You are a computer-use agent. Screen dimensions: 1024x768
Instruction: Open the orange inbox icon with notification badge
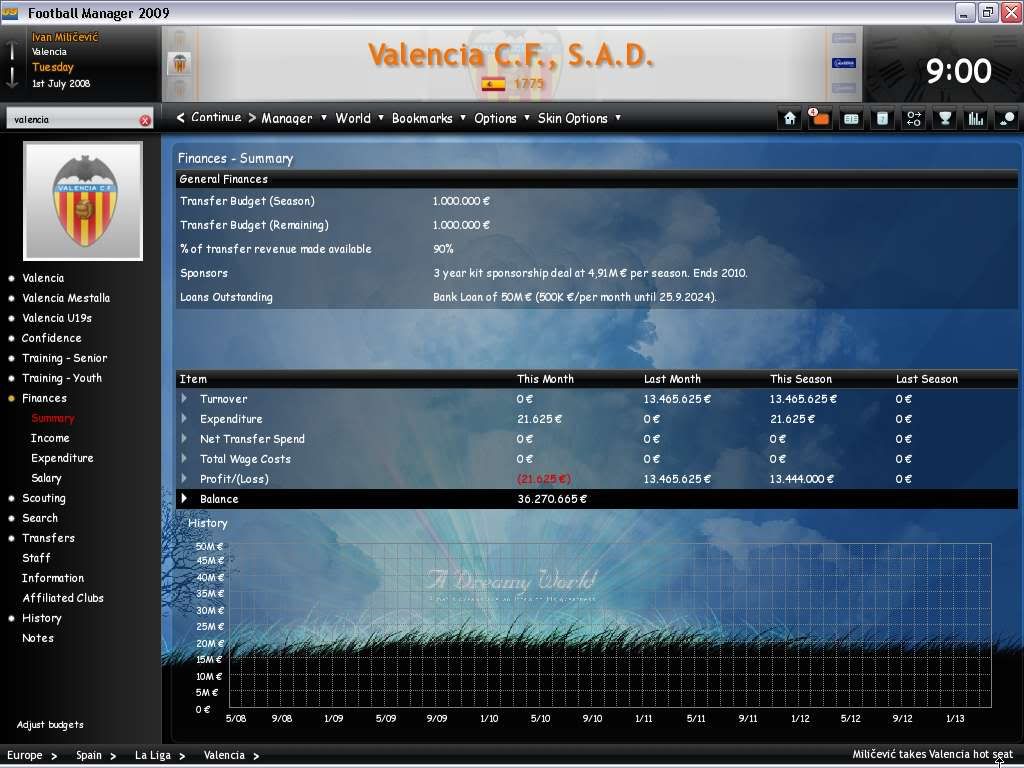click(x=820, y=118)
